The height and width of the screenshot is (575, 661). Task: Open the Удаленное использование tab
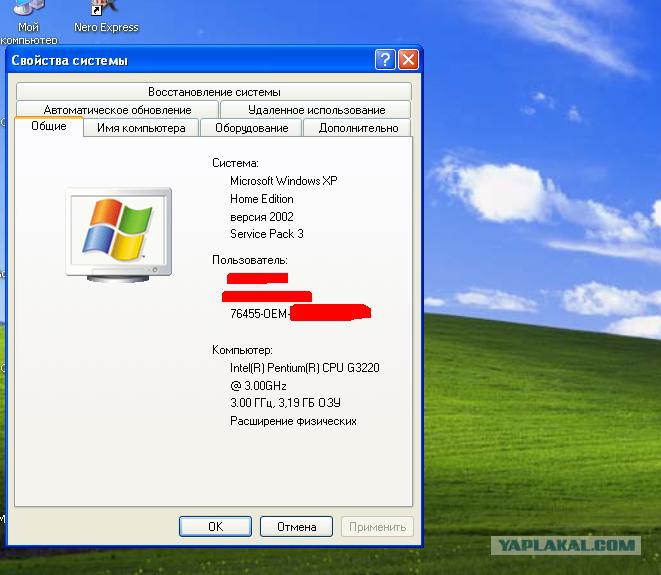[x=316, y=110]
